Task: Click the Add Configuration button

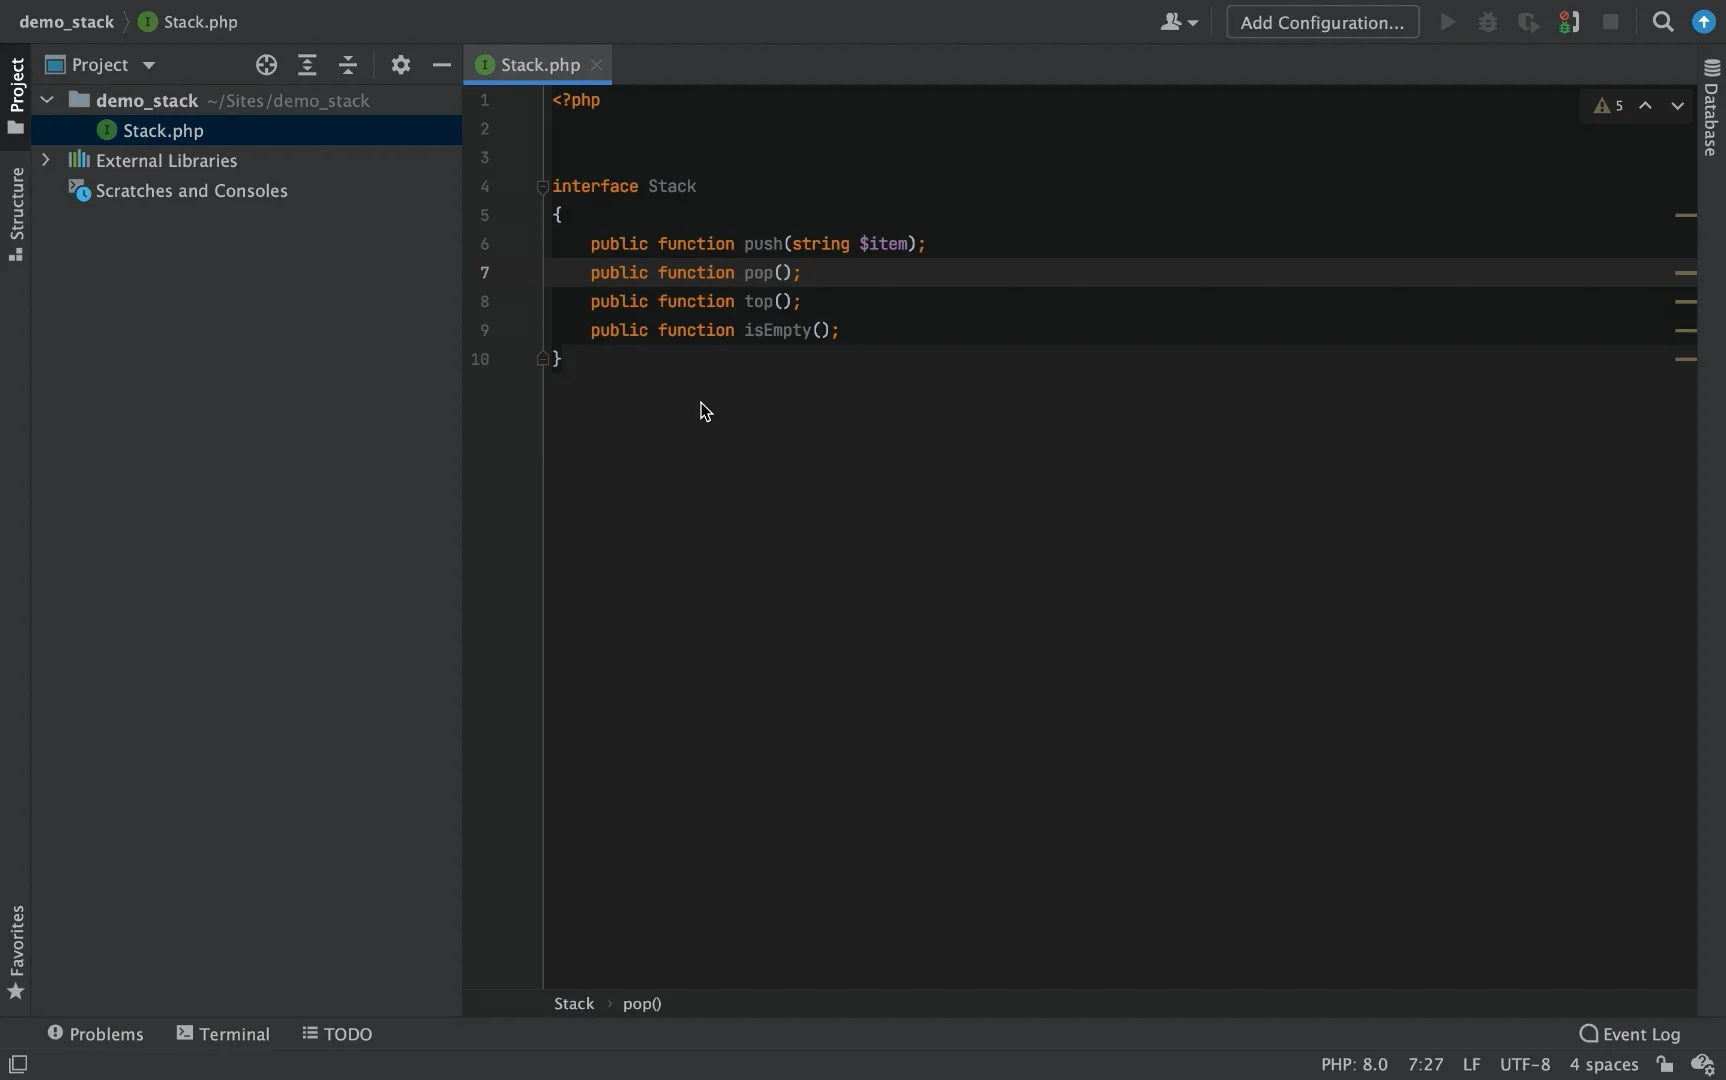Action: click(x=1322, y=22)
